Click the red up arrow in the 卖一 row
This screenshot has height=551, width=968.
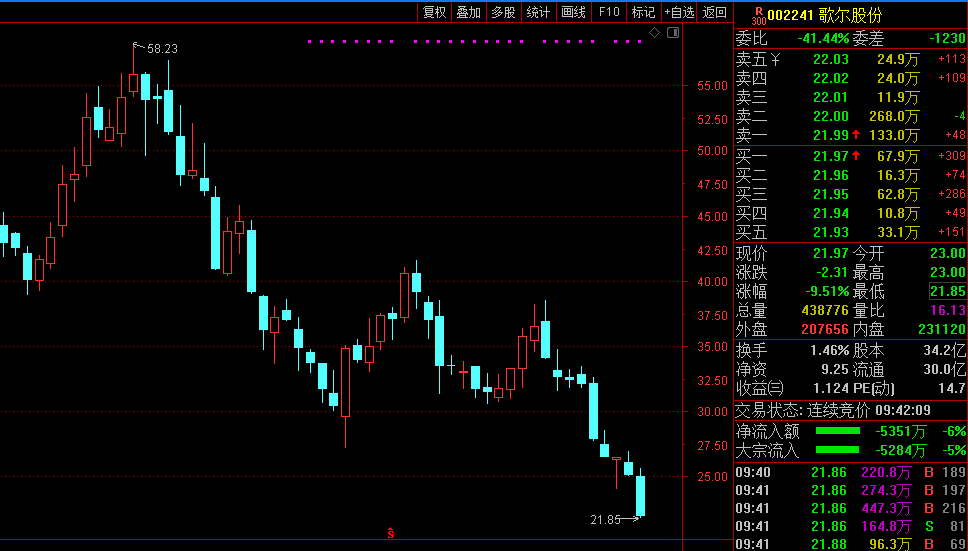point(856,135)
